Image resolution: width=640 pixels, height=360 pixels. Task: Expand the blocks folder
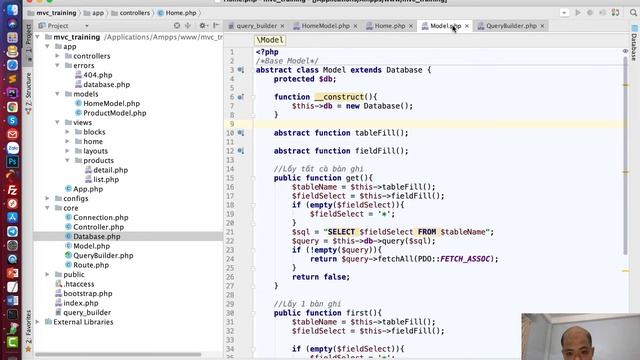67,132
